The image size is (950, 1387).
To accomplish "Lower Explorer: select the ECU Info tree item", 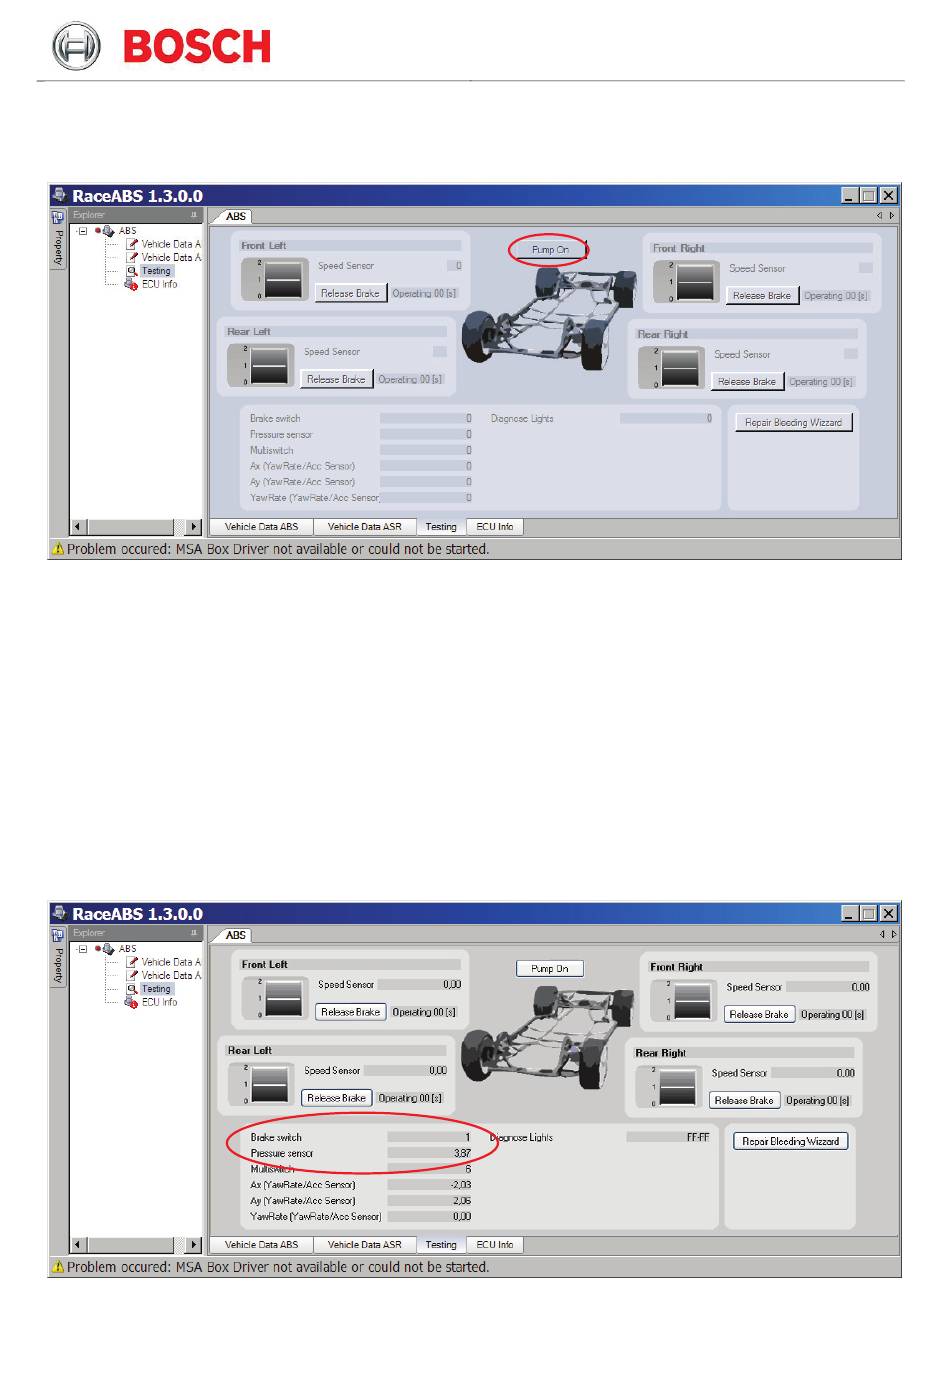I will (159, 1002).
